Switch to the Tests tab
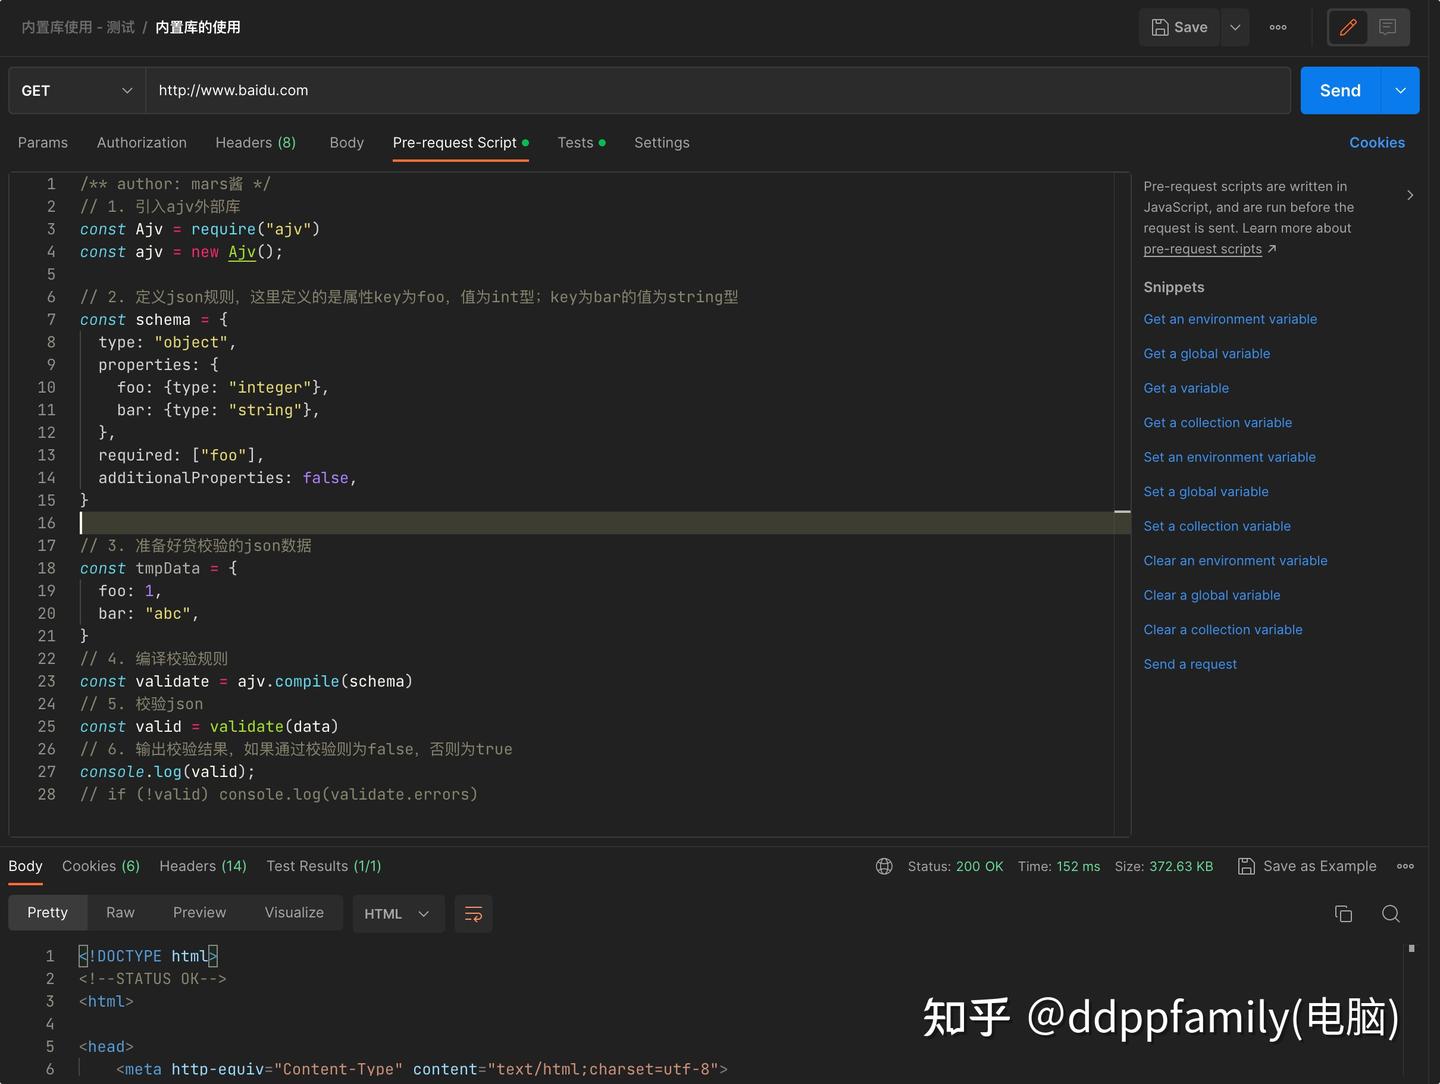This screenshot has width=1440, height=1084. [581, 143]
